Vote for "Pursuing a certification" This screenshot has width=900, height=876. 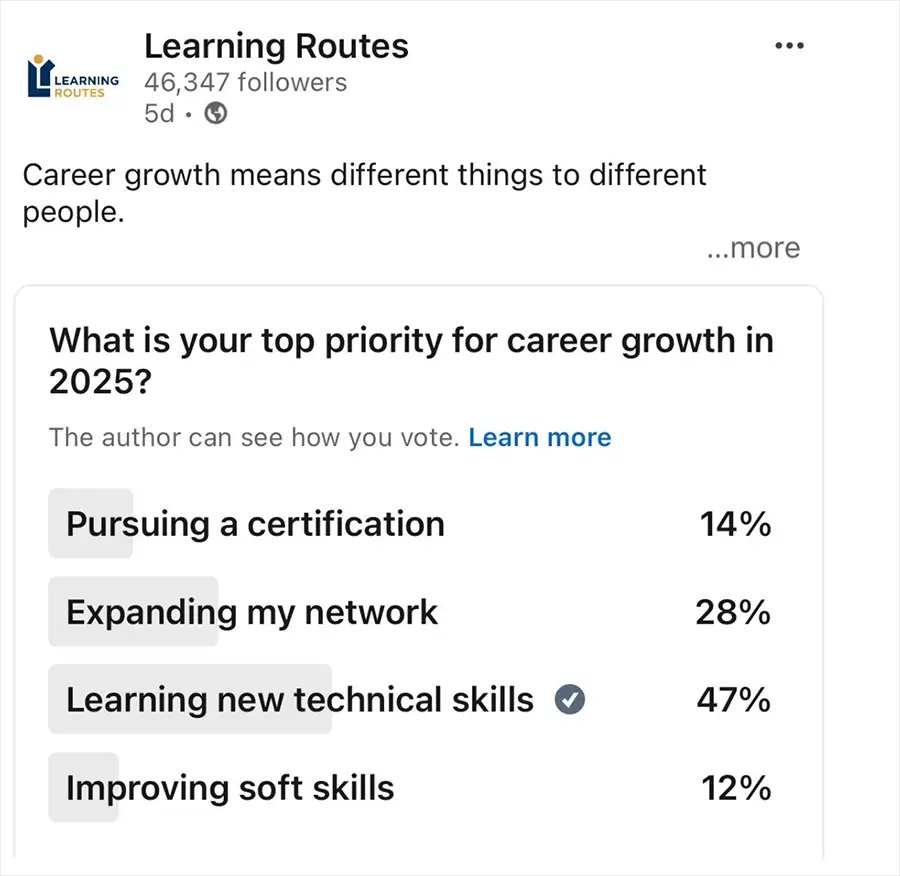254,524
